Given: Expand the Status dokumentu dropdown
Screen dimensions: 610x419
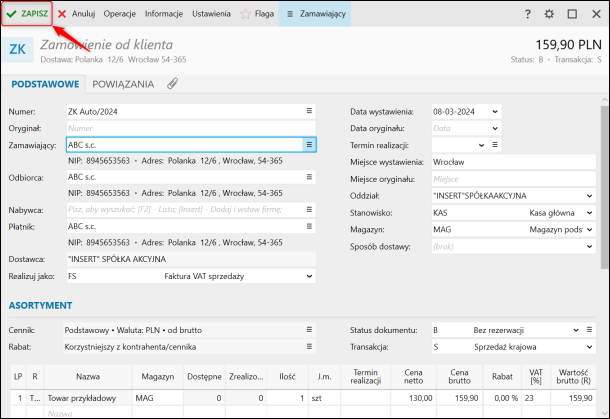Looking at the screenshot, I should 577,330.
